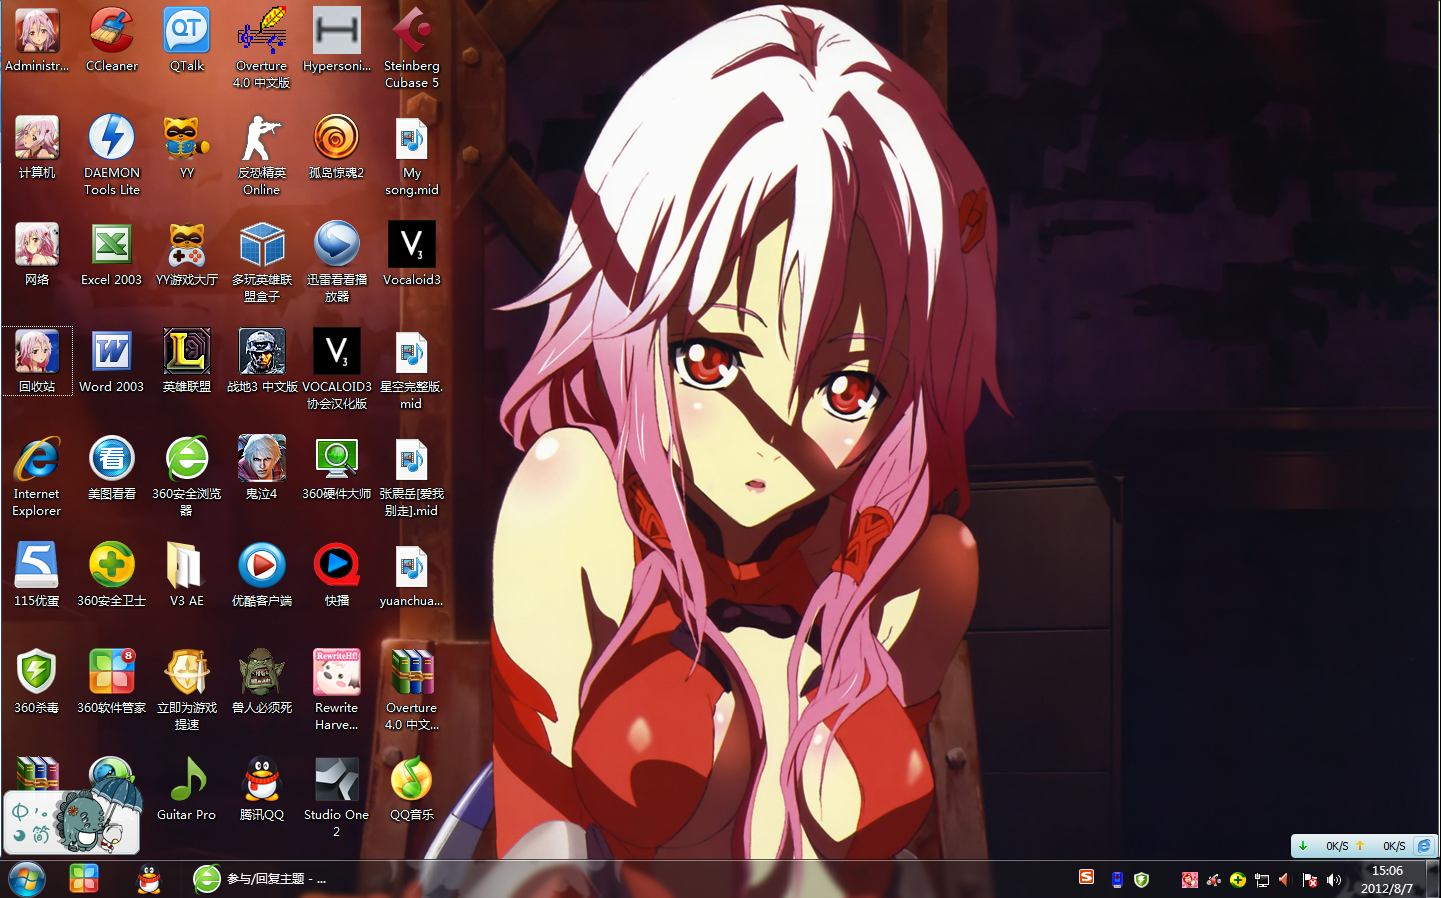
Task: Select the Administrator folder icon
Action: 37,40
